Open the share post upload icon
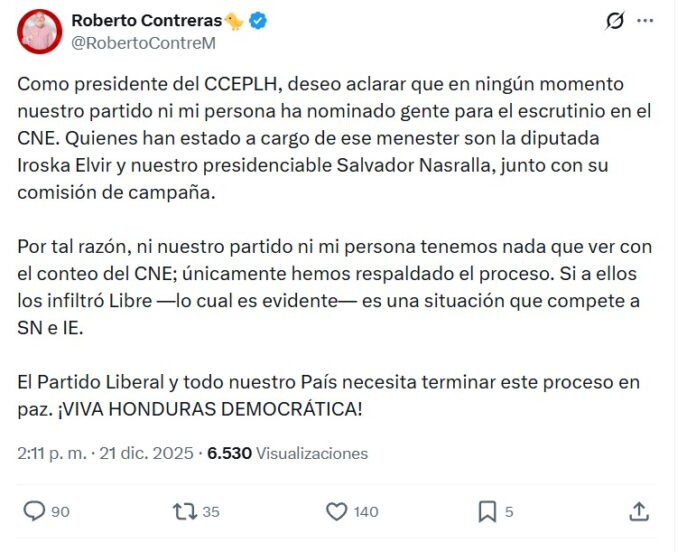The width and height of the screenshot is (696, 552). [x=639, y=511]
